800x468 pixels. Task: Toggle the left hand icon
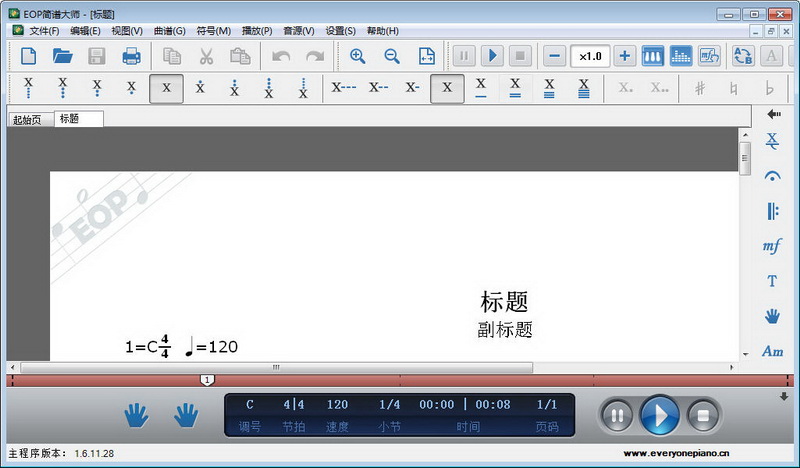click(x=137, y=415)
